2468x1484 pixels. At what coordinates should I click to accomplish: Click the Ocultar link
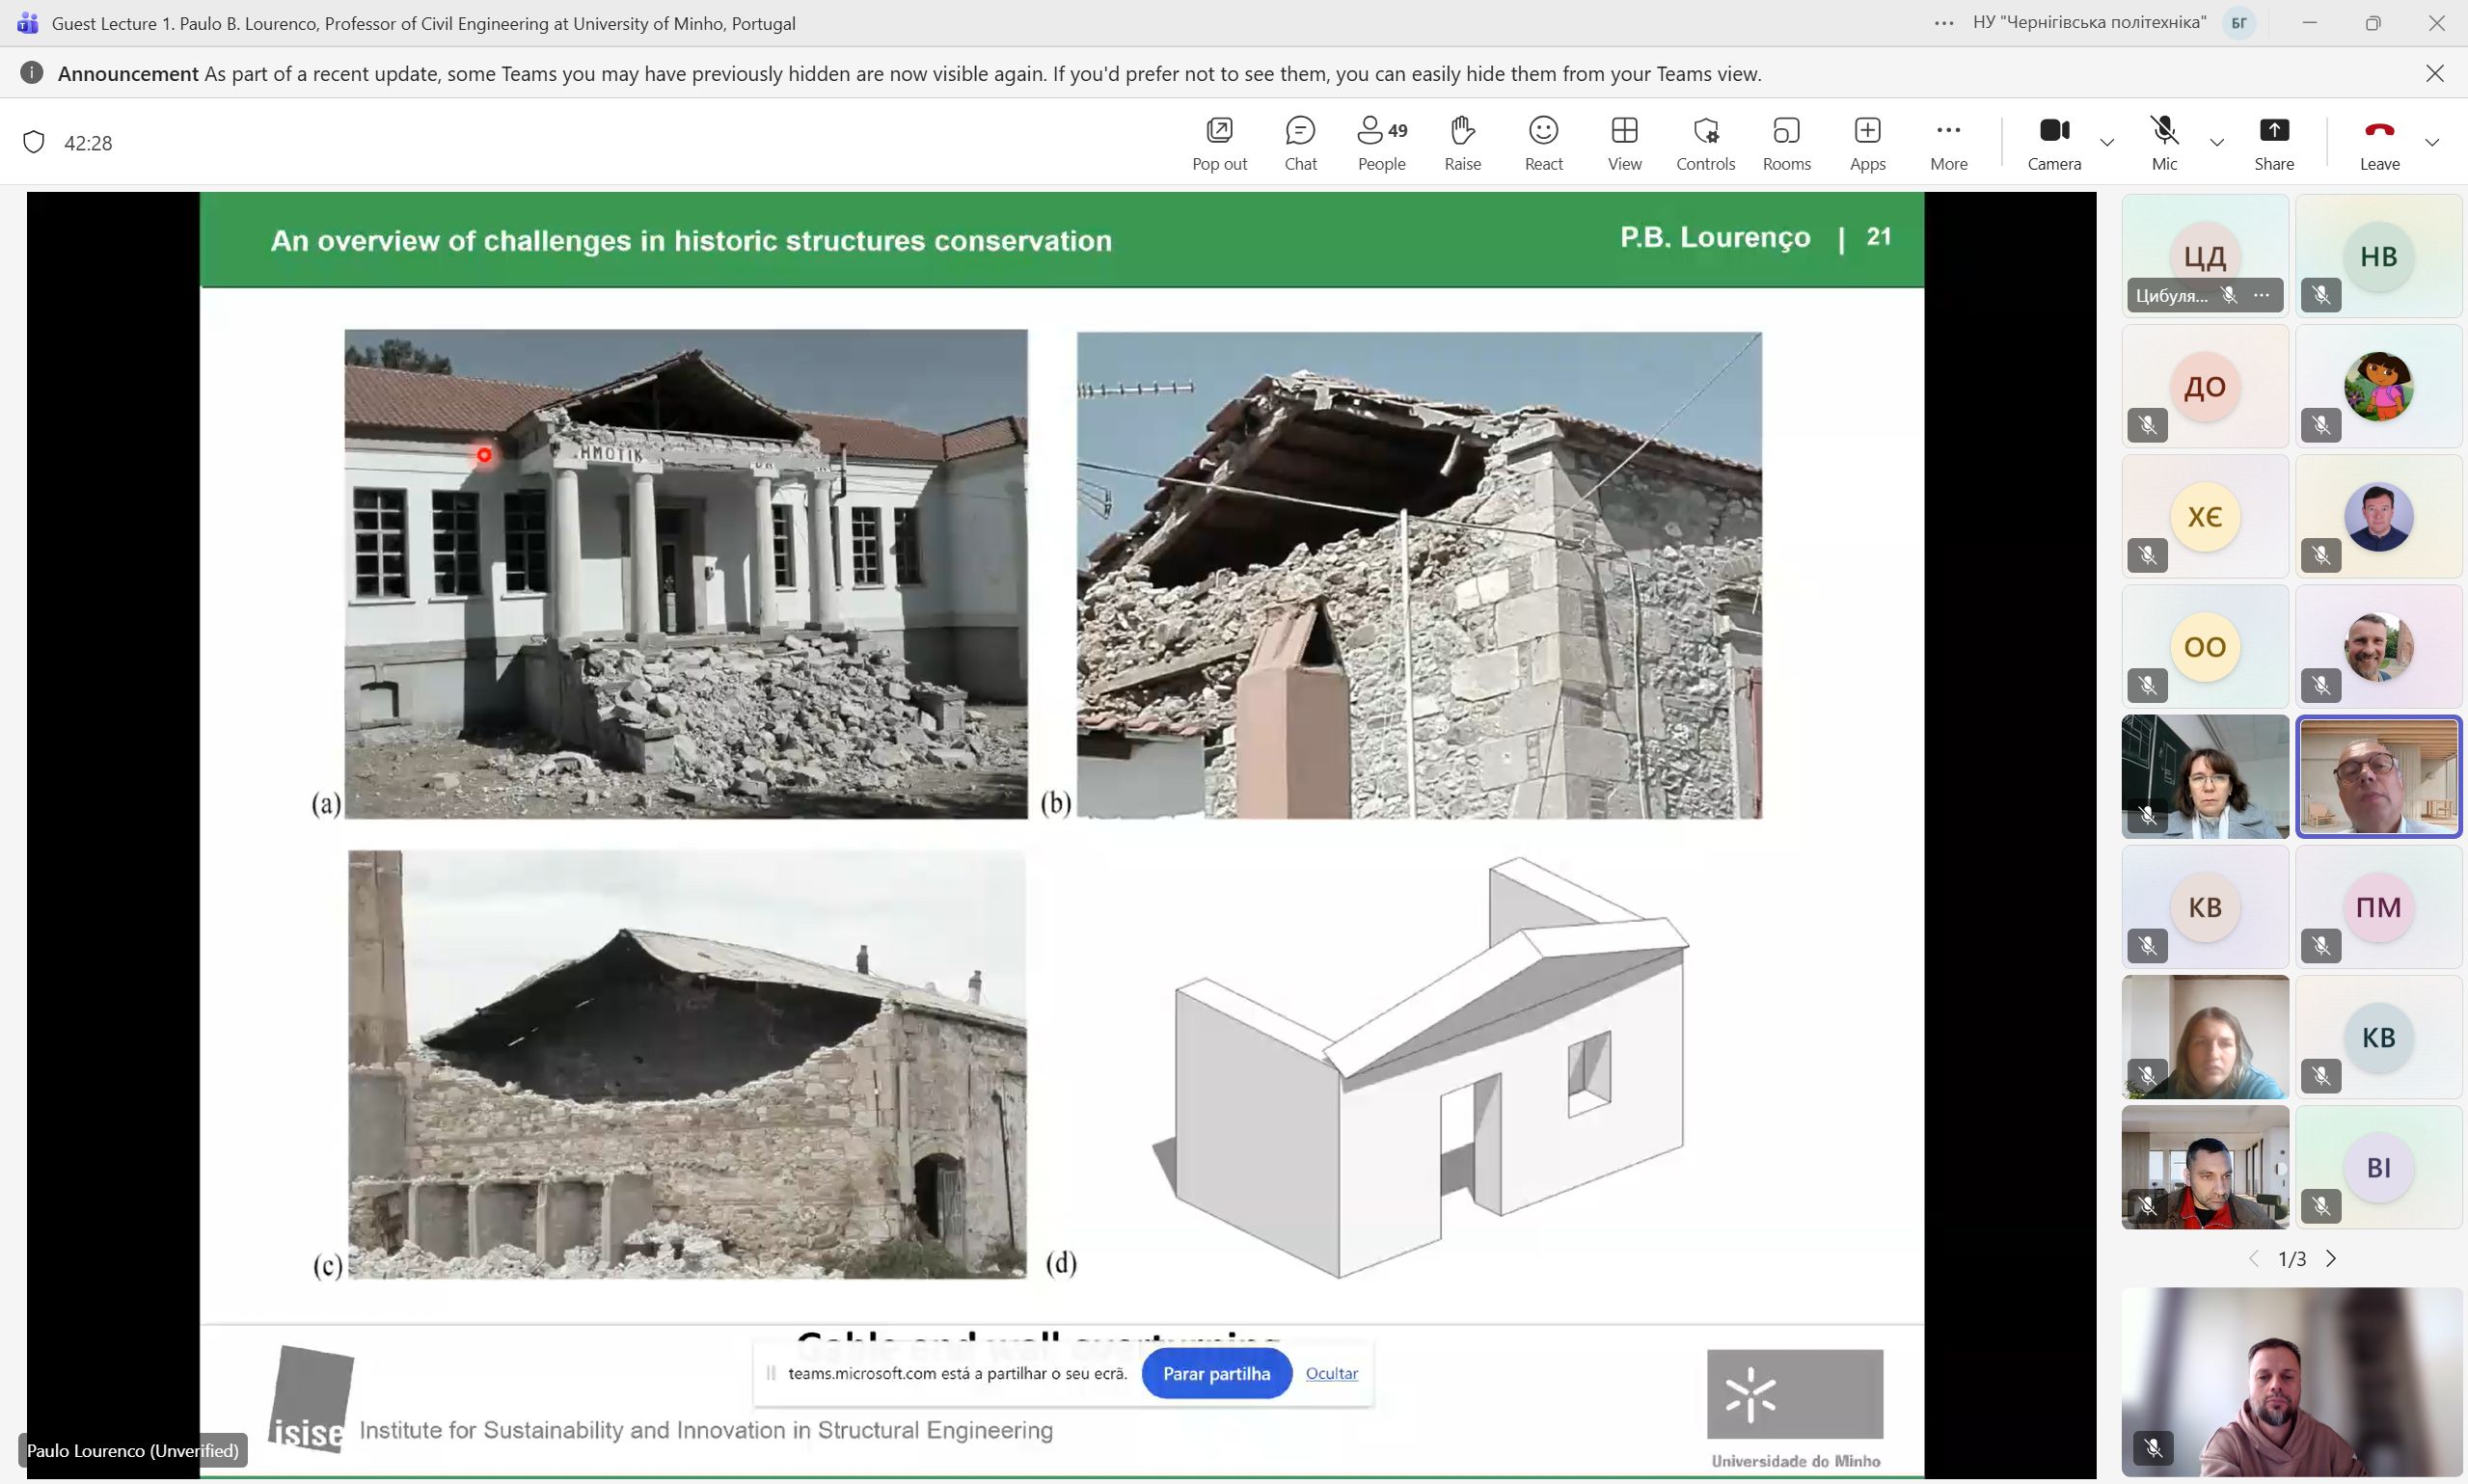tap(1331, 1373)
